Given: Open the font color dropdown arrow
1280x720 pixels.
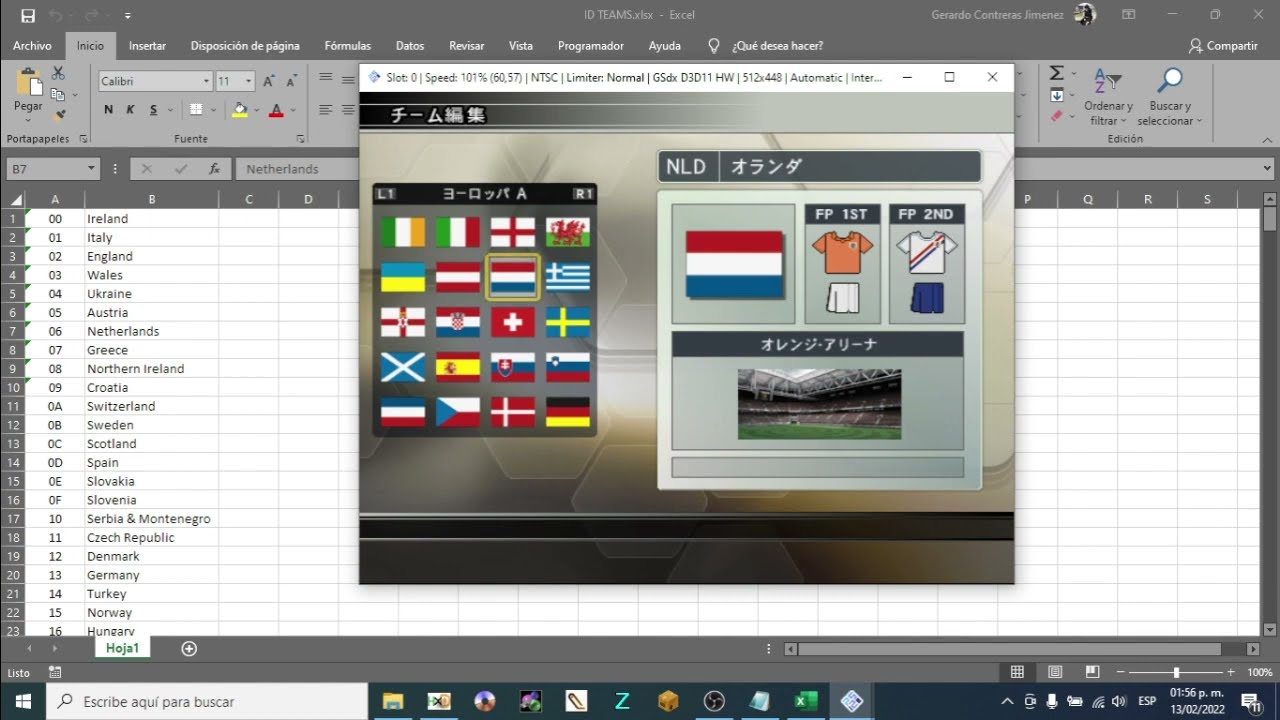Looking at the screenshot, I should (x=292, y=110).
